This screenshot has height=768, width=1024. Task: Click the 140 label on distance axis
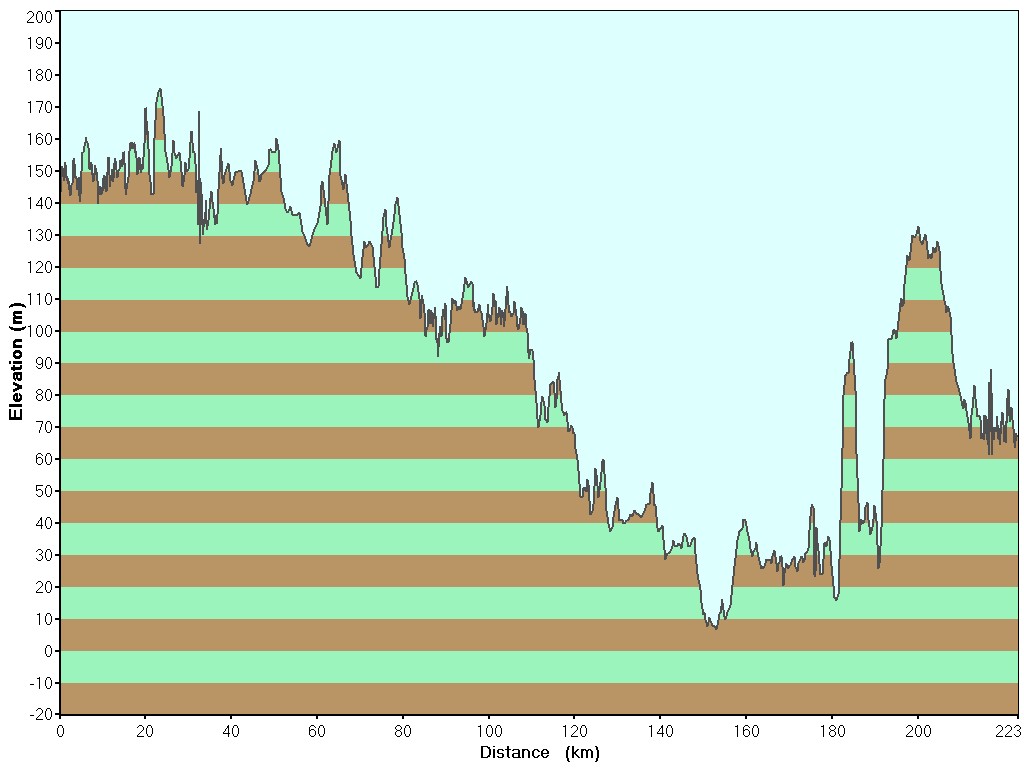[660, 732]
